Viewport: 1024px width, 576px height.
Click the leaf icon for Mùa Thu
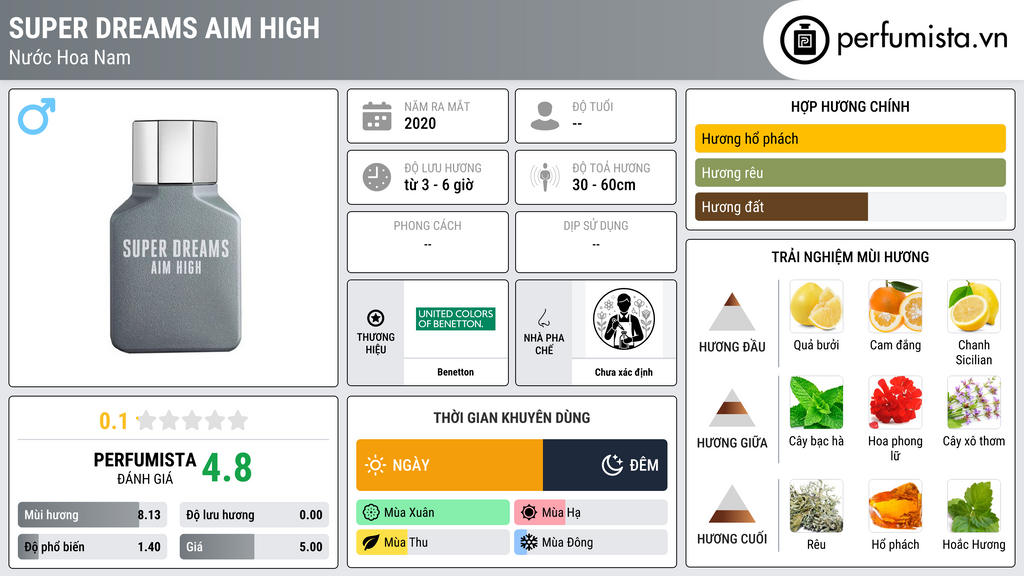tap(371, 543)
